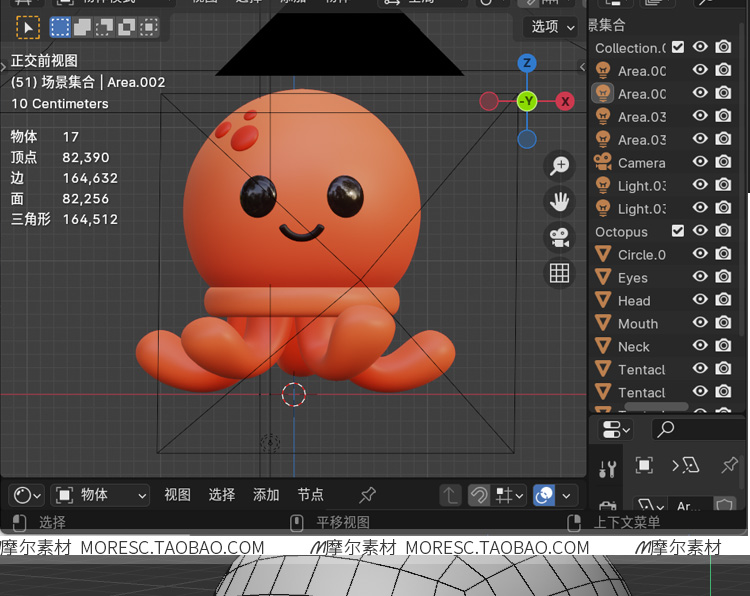Viewport: 750px width, 596px height.
Task: Open the 视图 menu in node editor
Action: 177,495
